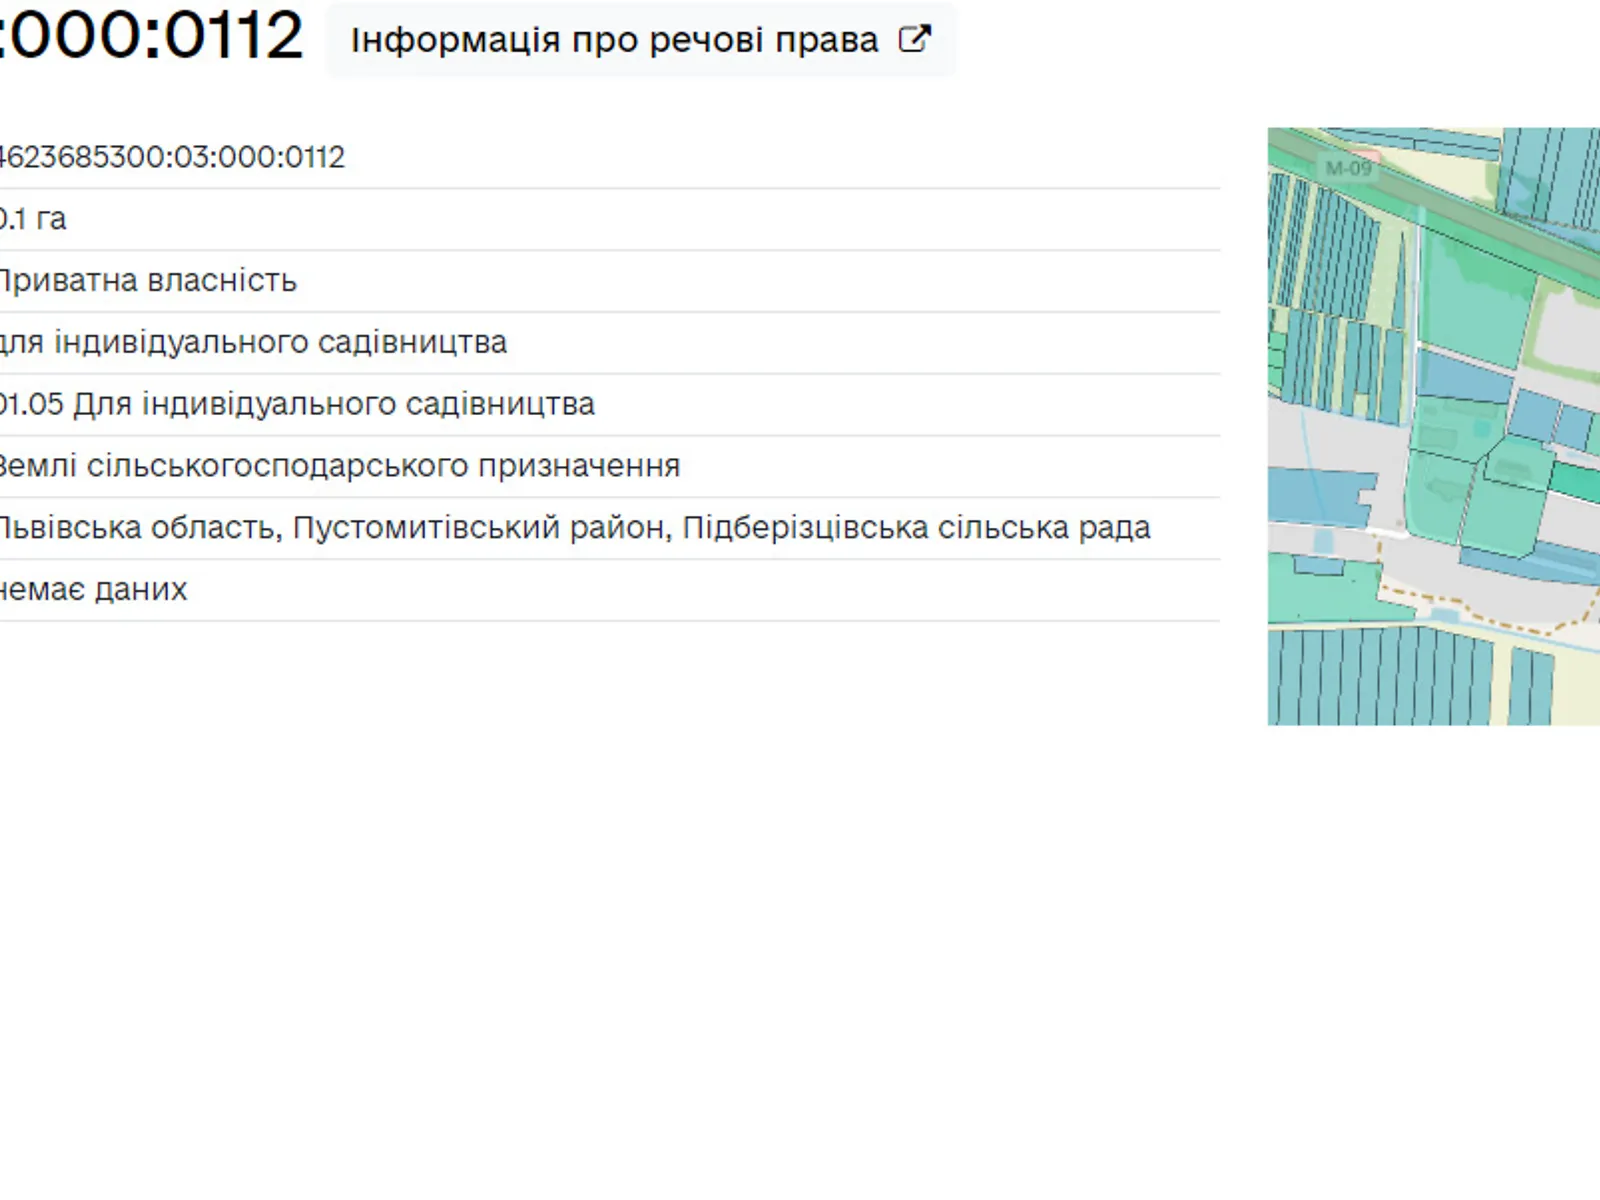Click the heading number ending ':000:0112'

[152, 34]
